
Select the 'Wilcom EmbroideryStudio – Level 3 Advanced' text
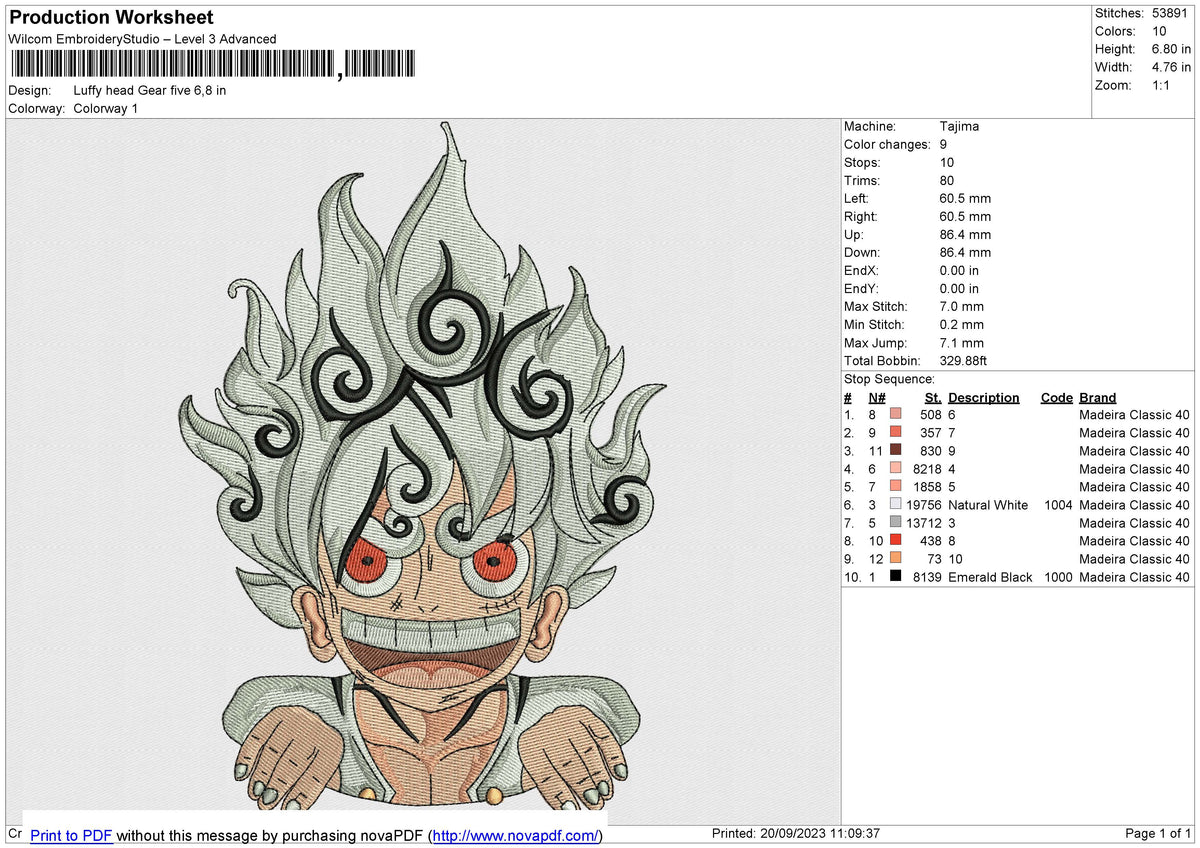point(142,39)
